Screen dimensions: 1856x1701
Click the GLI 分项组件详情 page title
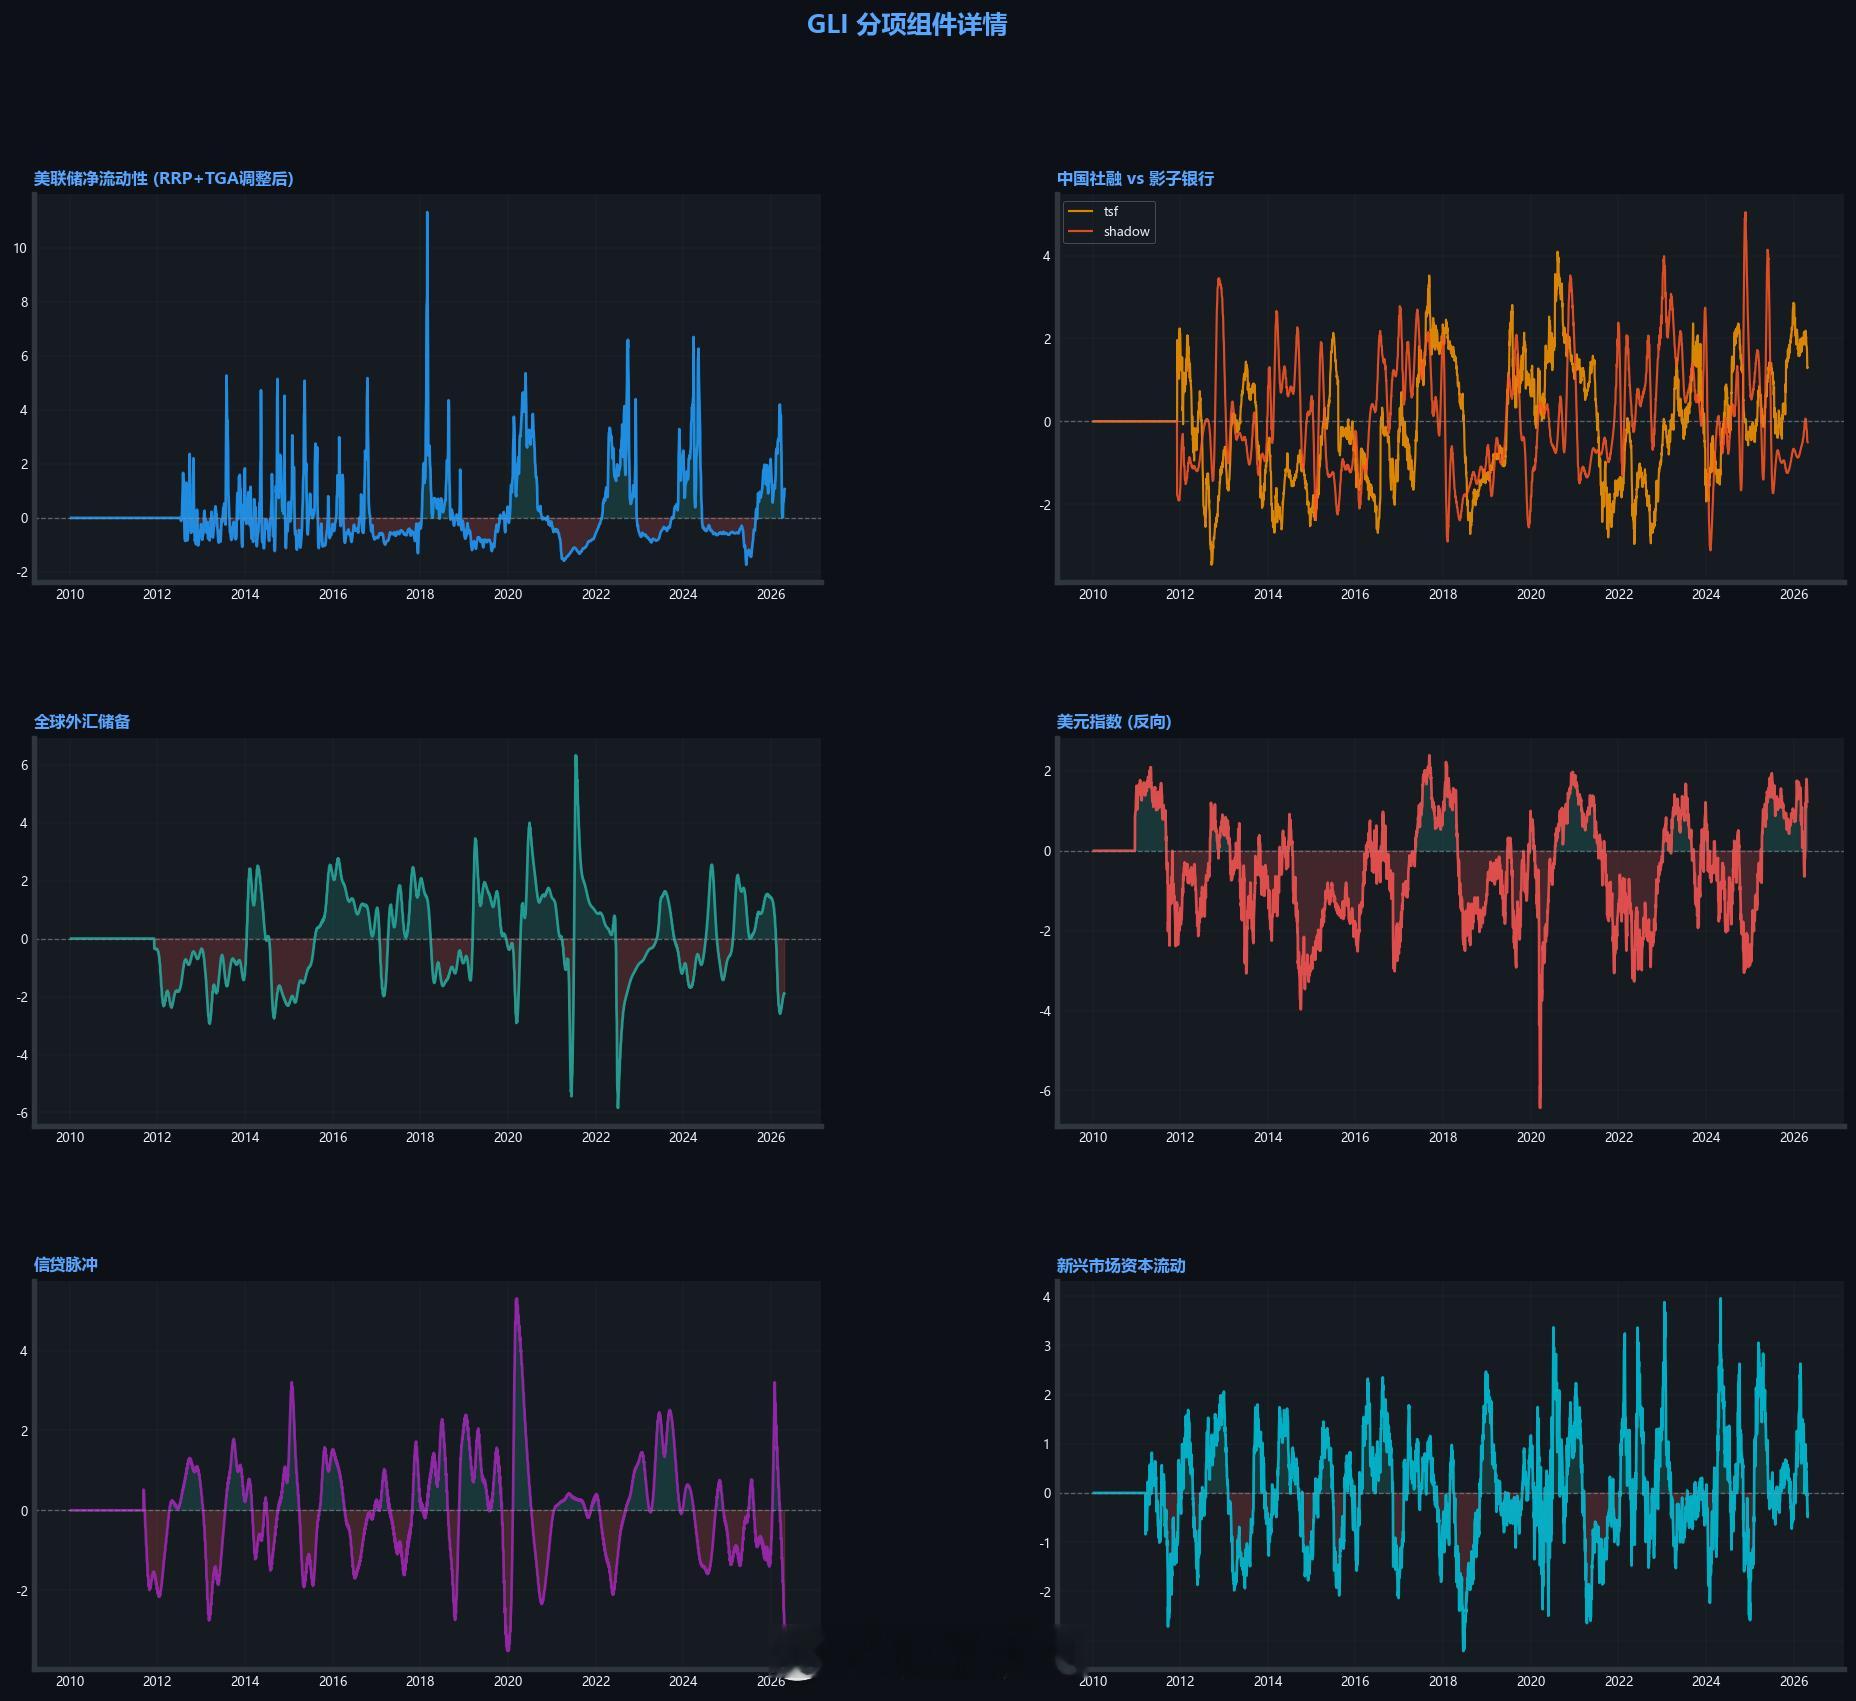pos(907,24)
